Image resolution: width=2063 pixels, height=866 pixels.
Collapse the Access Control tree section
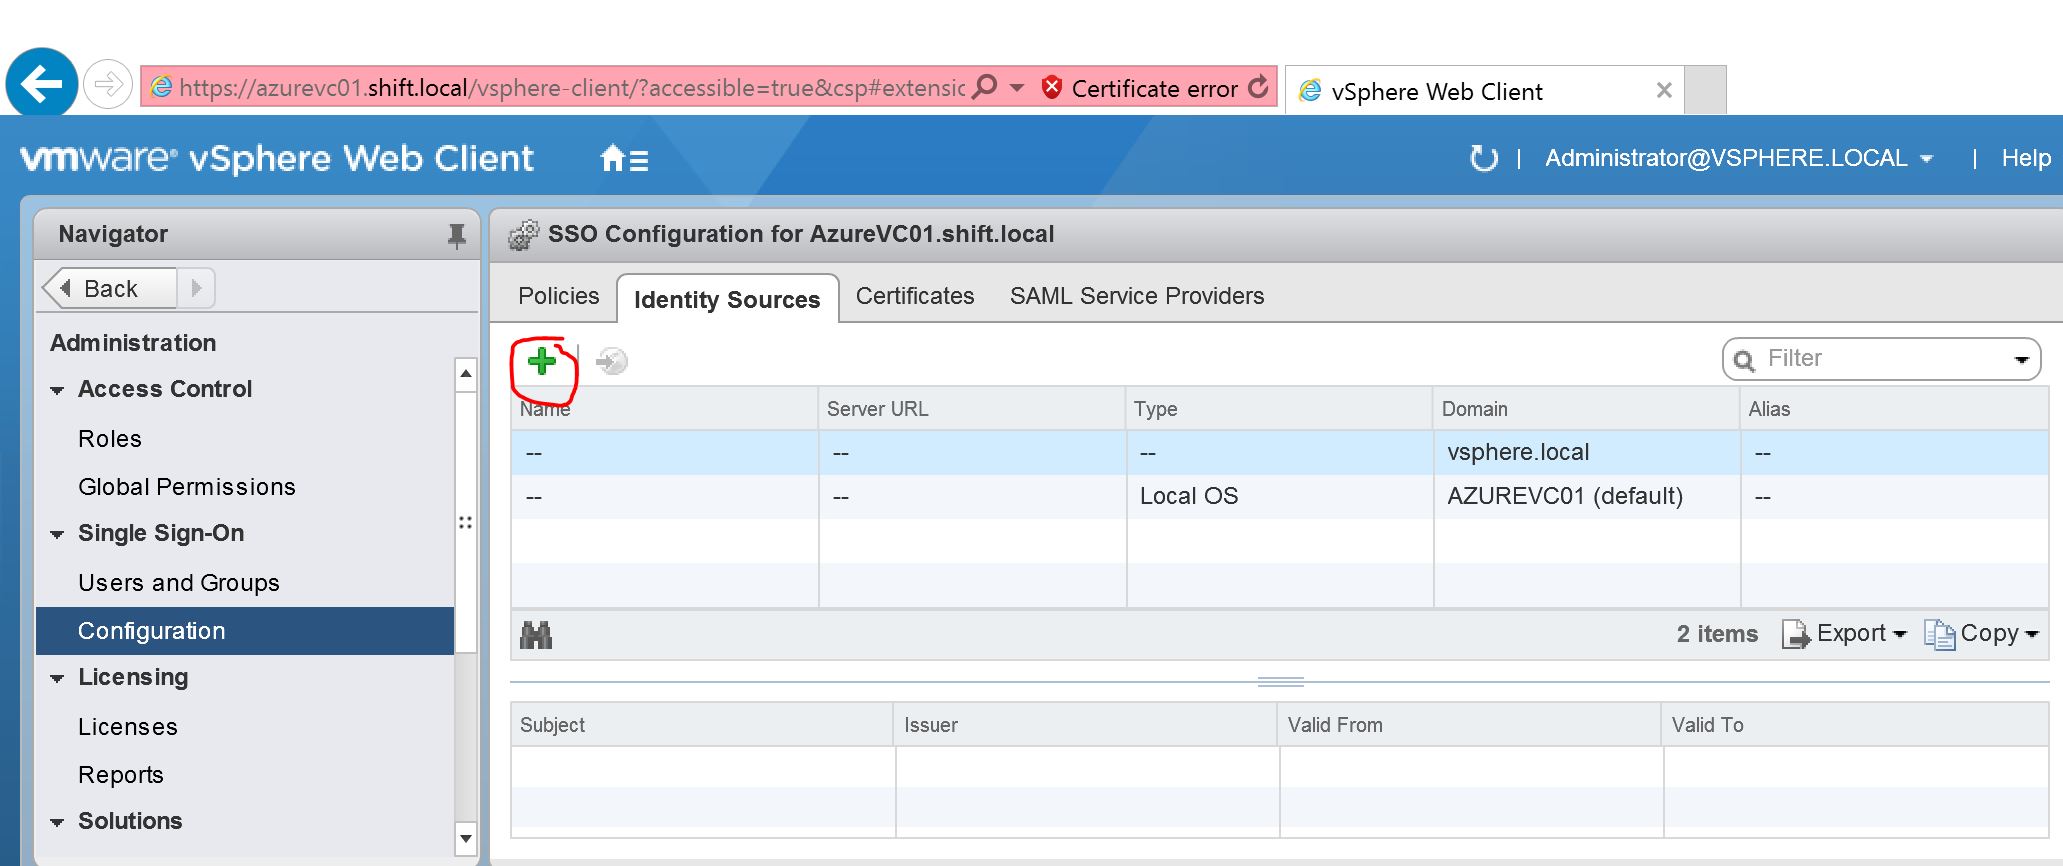tap(57, 391)
